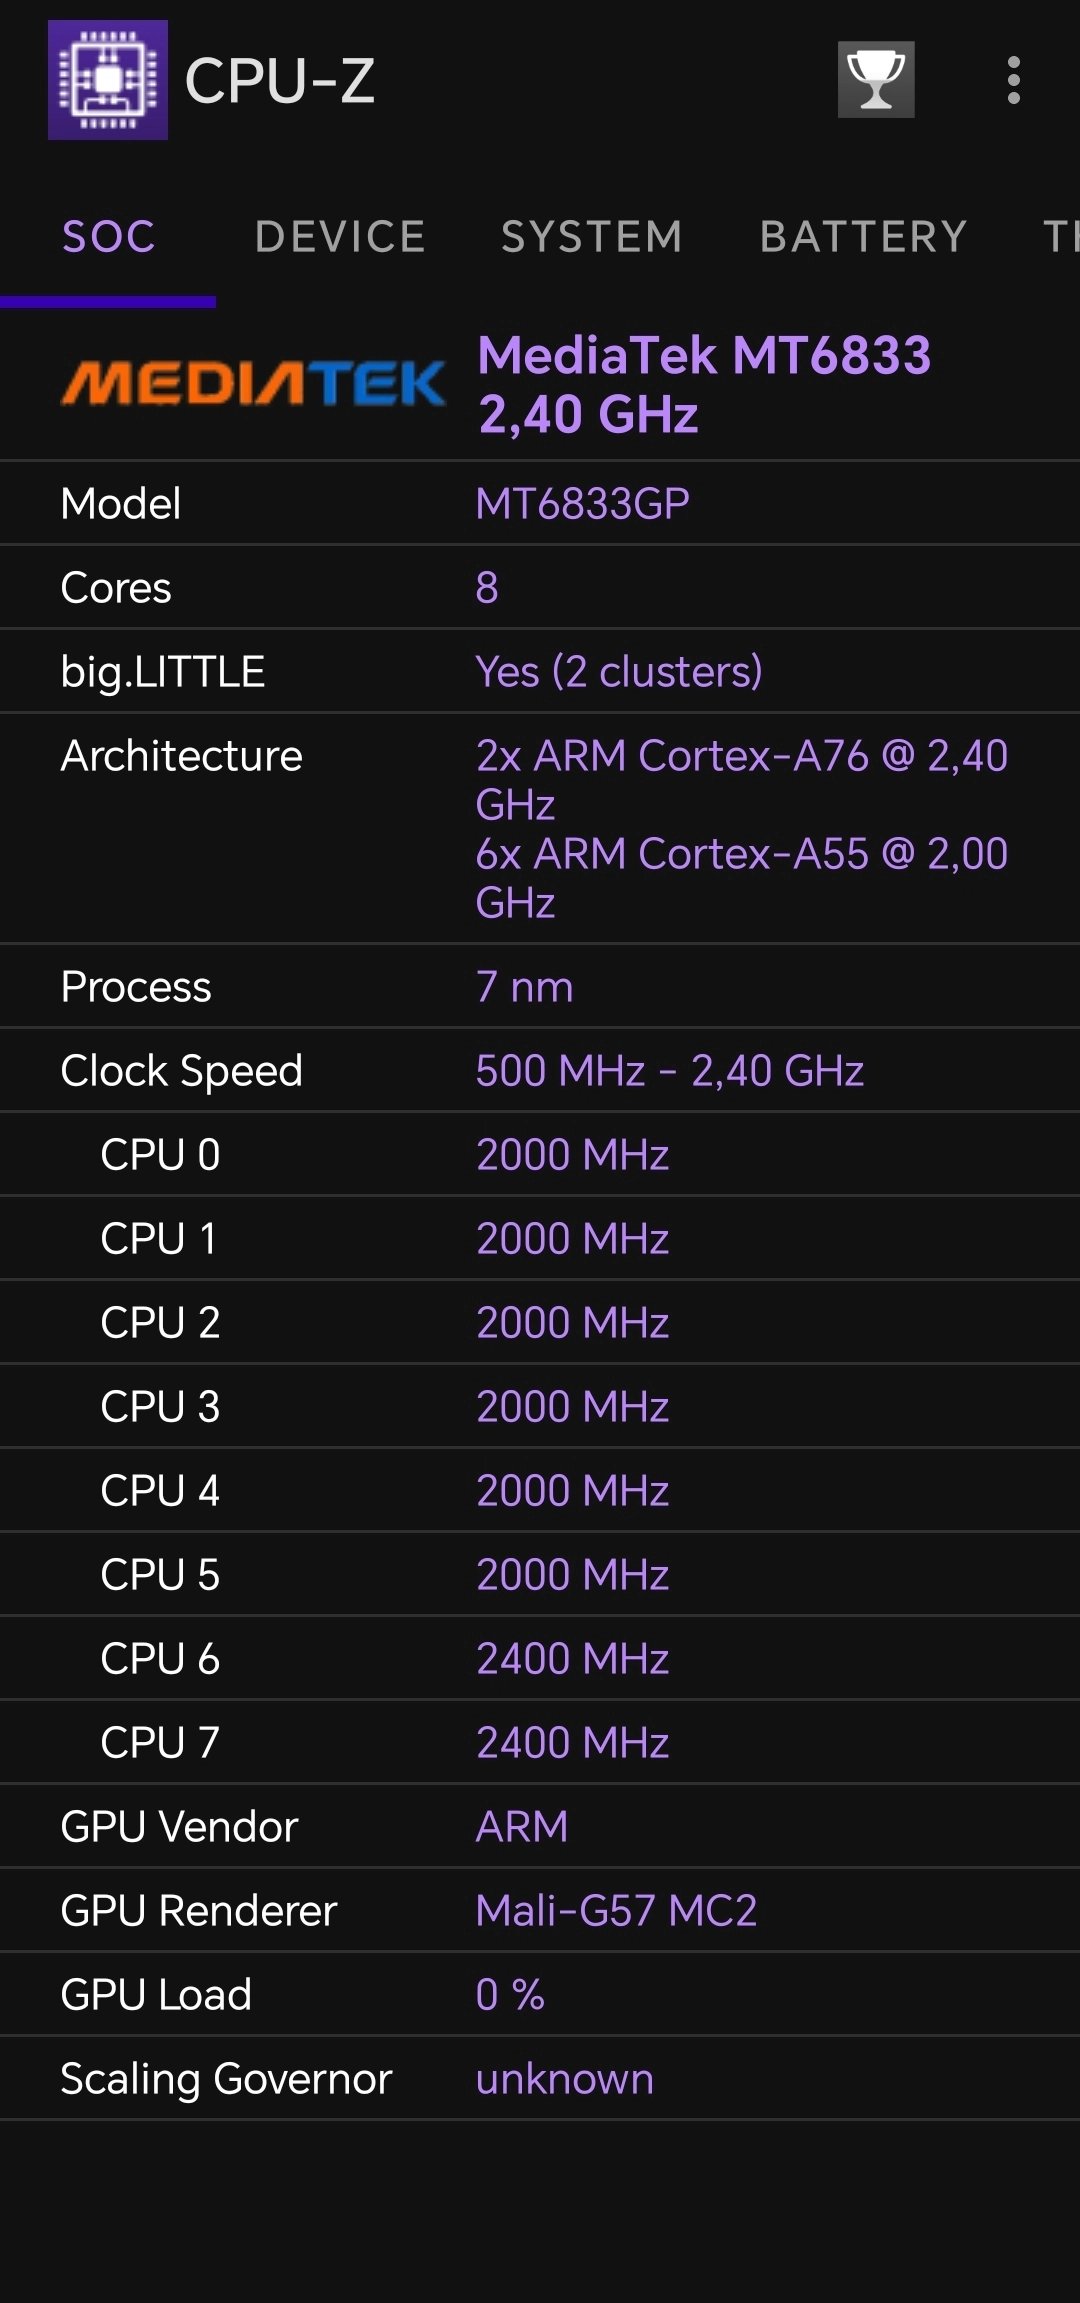Click the purple CPU-Z title text
The width and height of the screenshot is (1080, 2303).
pyautogui.click(x=281, y=82)
